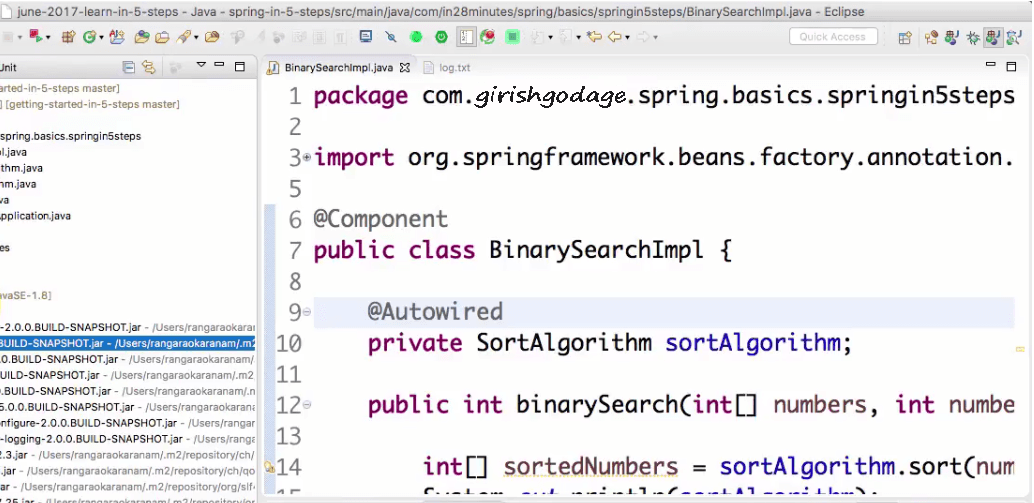The image size is (1034, 503).
Task: Toggle the Skip All Breakpoints icon
Action: pos(390,37)
